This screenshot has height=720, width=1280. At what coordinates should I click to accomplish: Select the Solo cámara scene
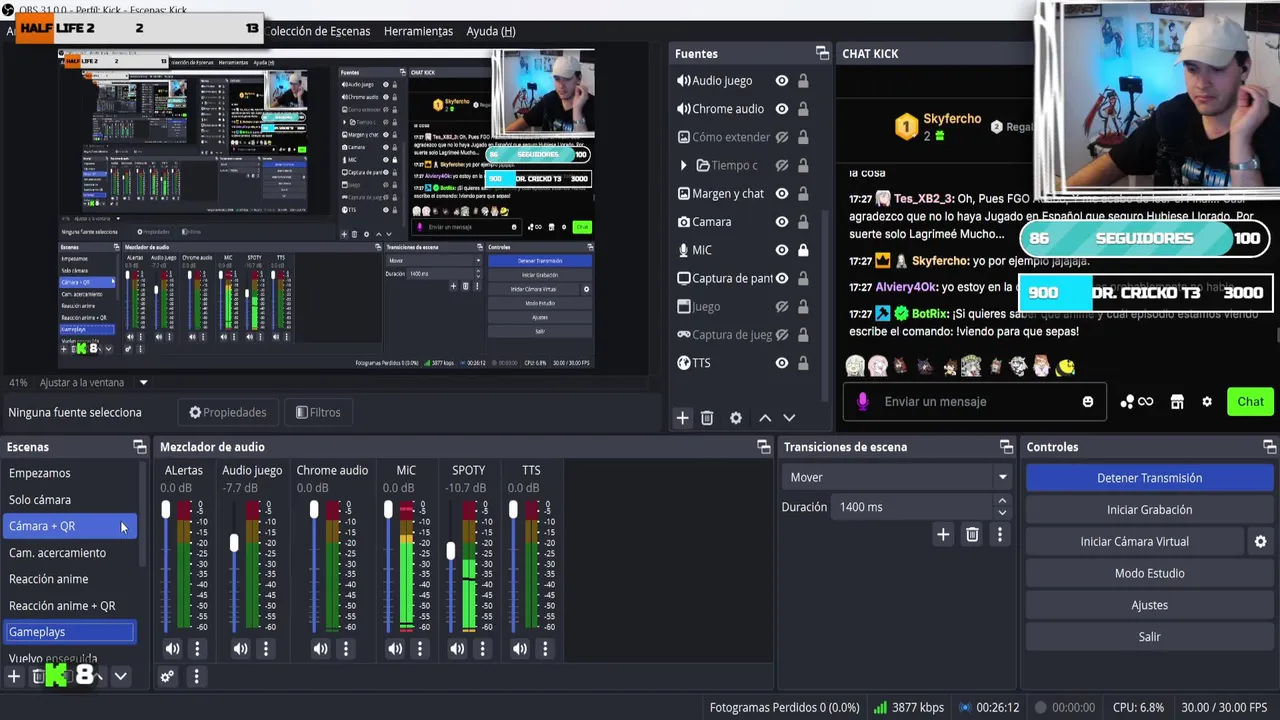coord(40,500)
